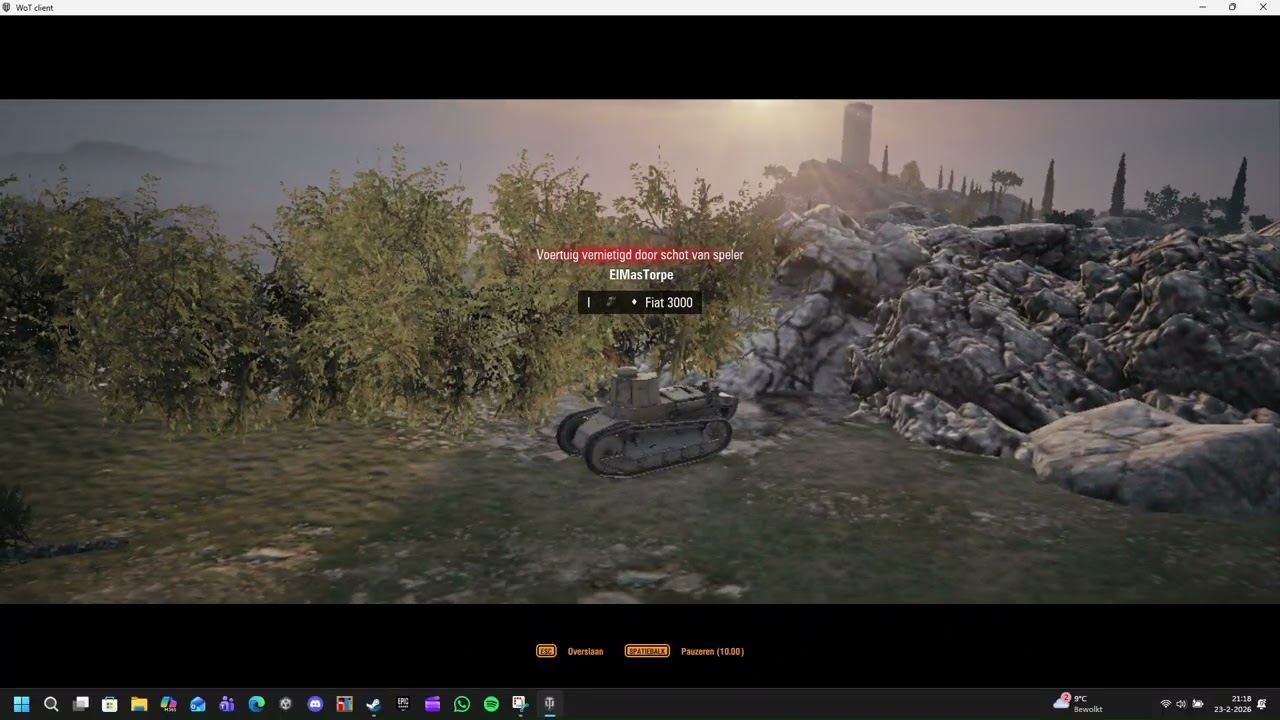Click the player name ElMasTorpe

pyautogui.click(x=641, y=275)
